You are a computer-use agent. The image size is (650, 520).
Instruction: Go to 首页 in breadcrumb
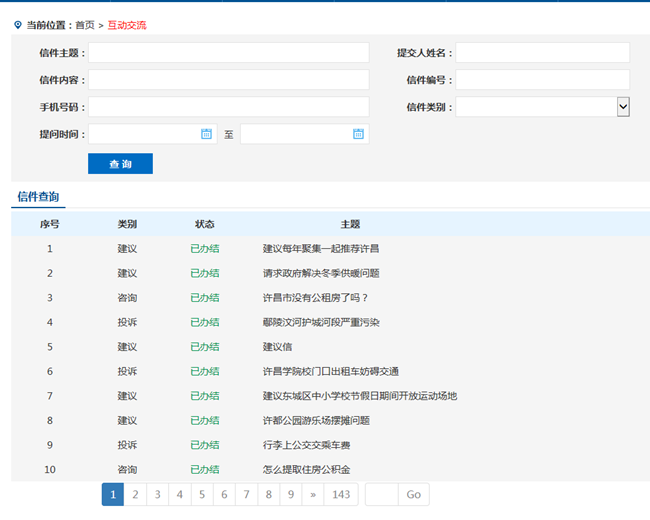tap(85, 24)
